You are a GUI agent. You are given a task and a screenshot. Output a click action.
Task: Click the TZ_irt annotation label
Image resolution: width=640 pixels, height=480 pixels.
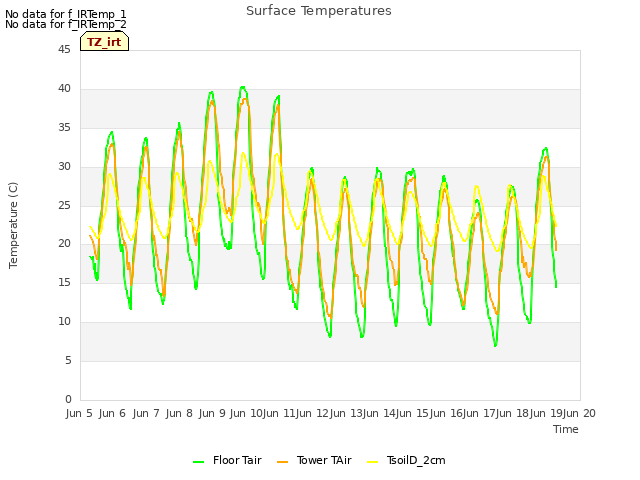coord(104,42)
